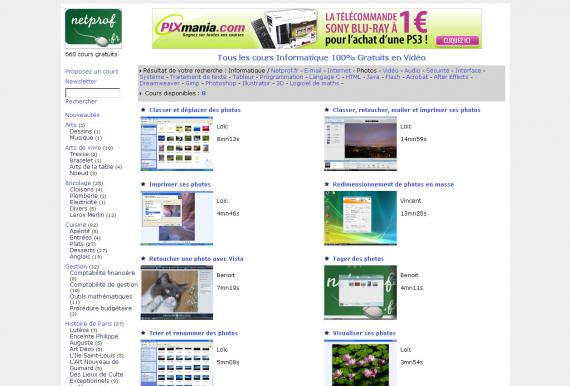Open the Newsletter link
The height and width of the screenshot is (386, 570).
[x=81, y=81]
